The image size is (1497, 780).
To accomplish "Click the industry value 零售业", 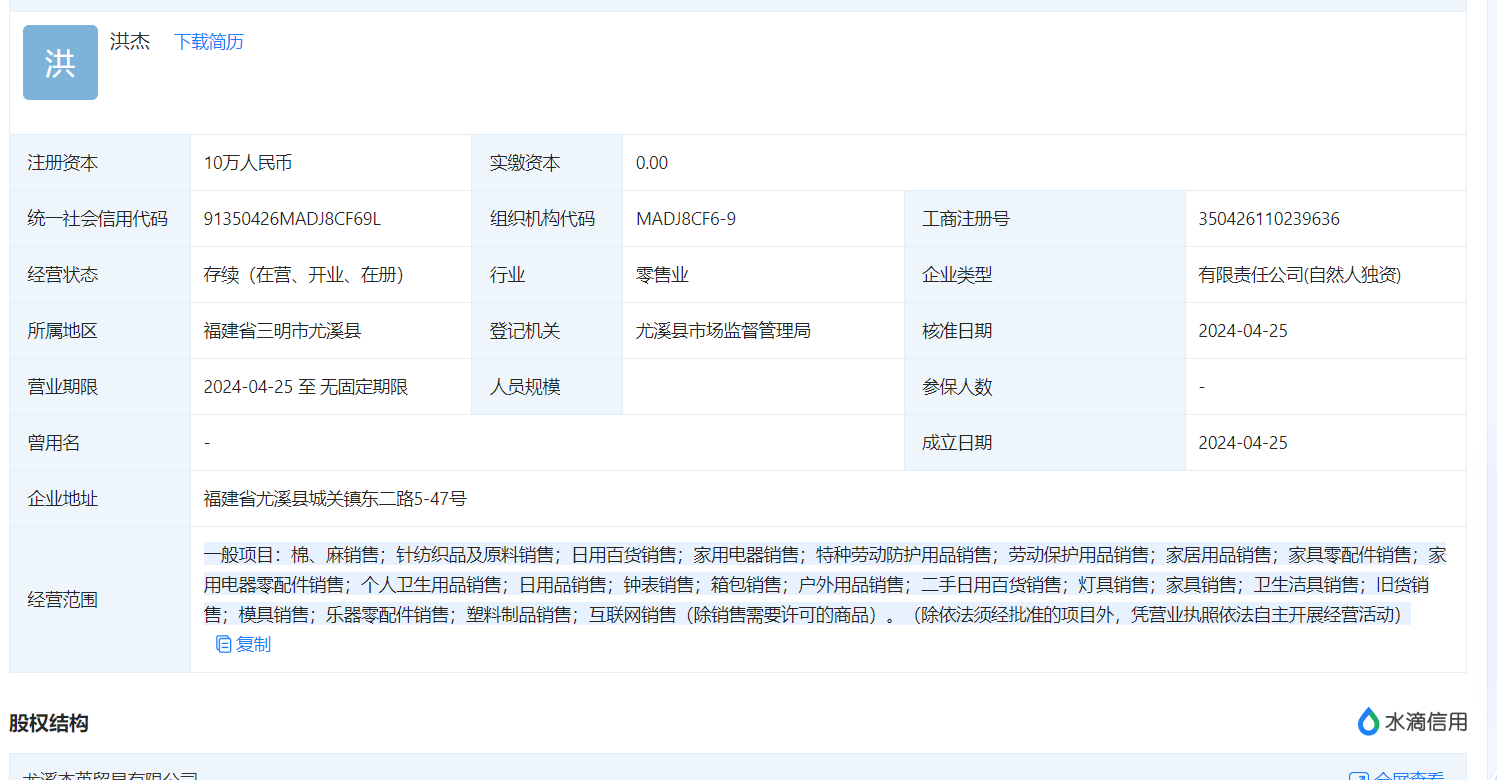I will 662,275.
